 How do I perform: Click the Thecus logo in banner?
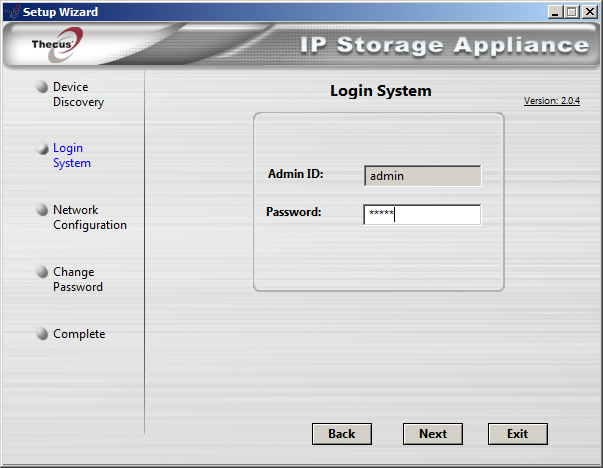(x=57, y=45)
